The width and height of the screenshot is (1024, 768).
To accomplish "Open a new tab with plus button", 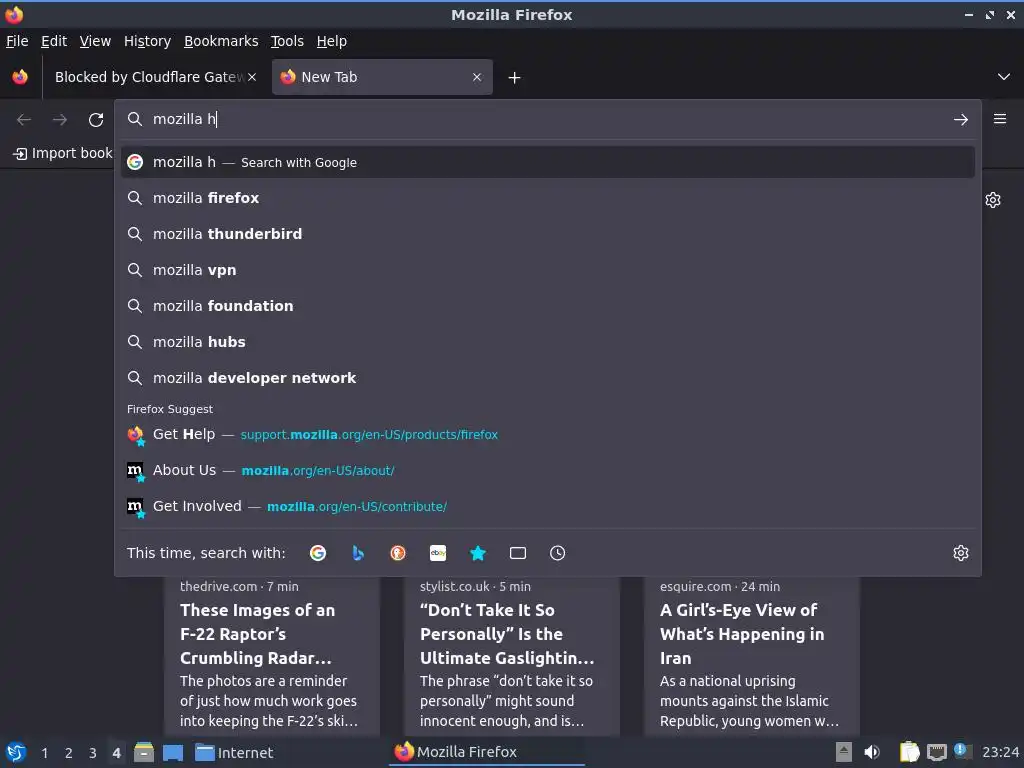I will pos(515,78).
